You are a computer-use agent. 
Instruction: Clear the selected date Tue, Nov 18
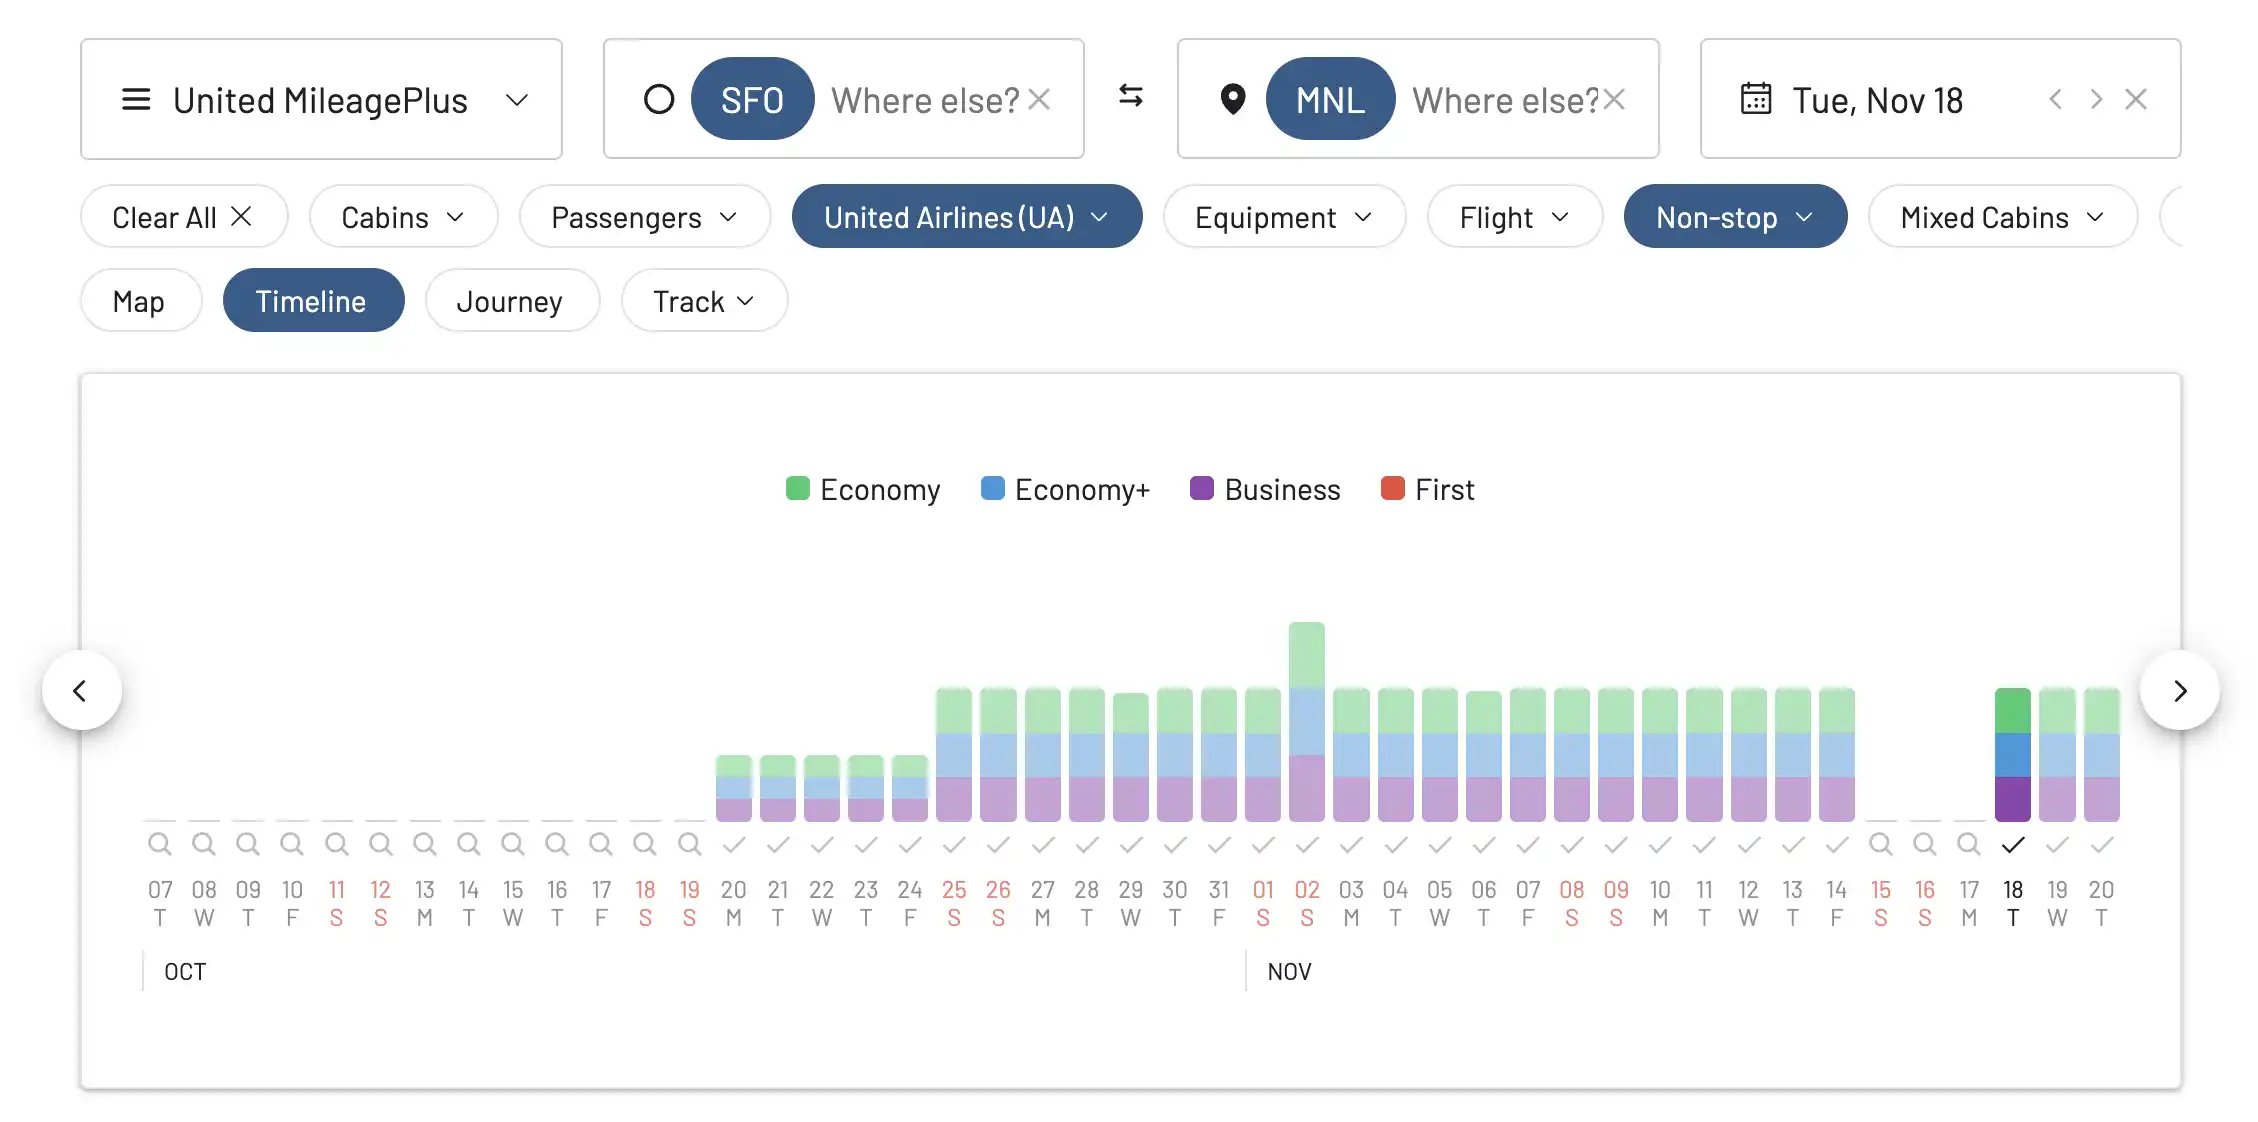[x=2136, y=99]
